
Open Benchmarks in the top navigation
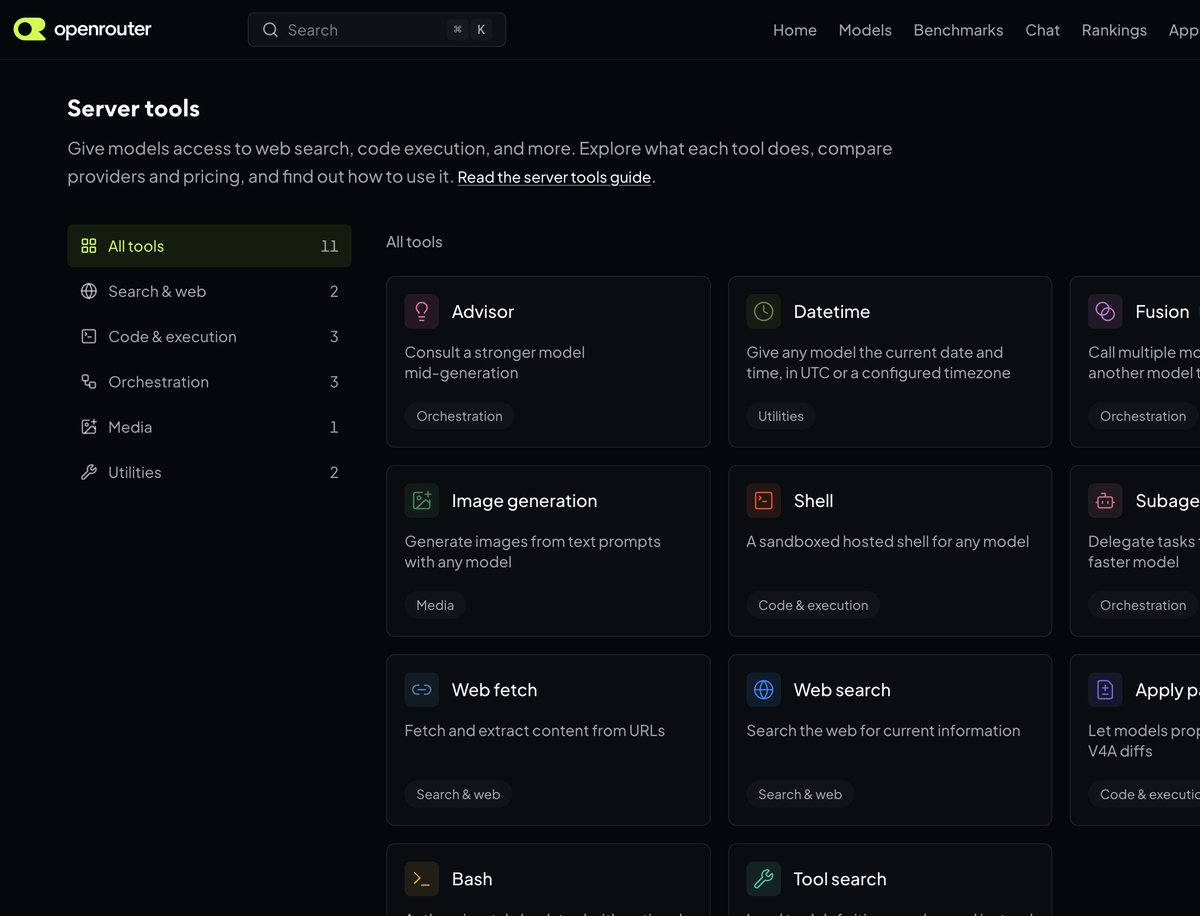tap(958, 30)
